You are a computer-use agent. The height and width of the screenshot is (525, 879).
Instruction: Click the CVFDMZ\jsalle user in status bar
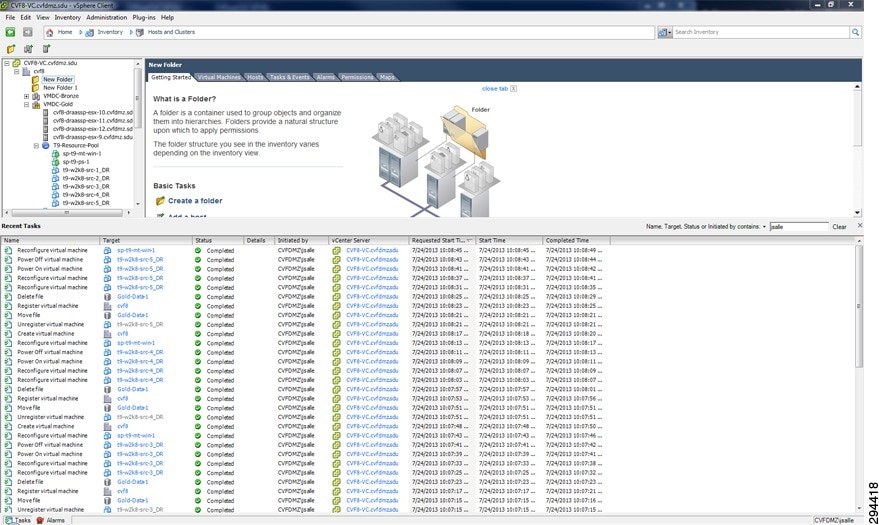(834, 521)
